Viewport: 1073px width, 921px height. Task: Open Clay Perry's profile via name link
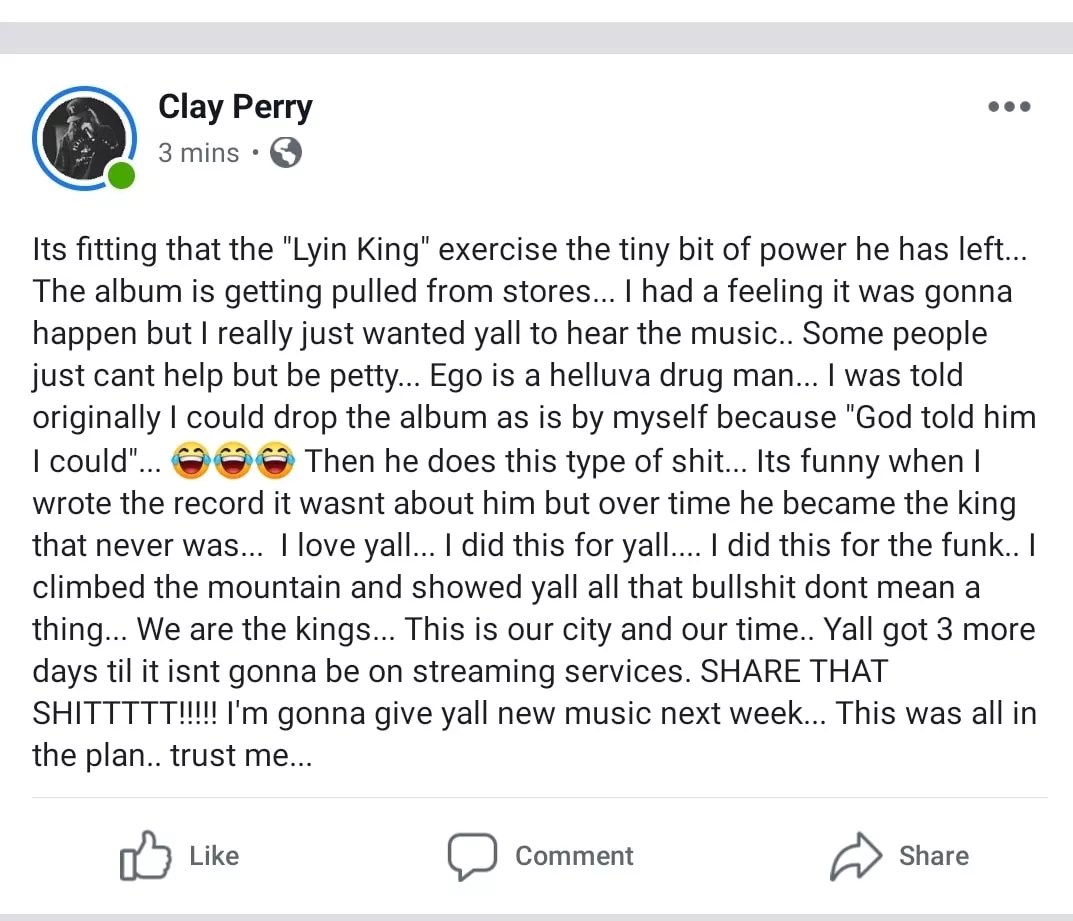click(235, 106)
